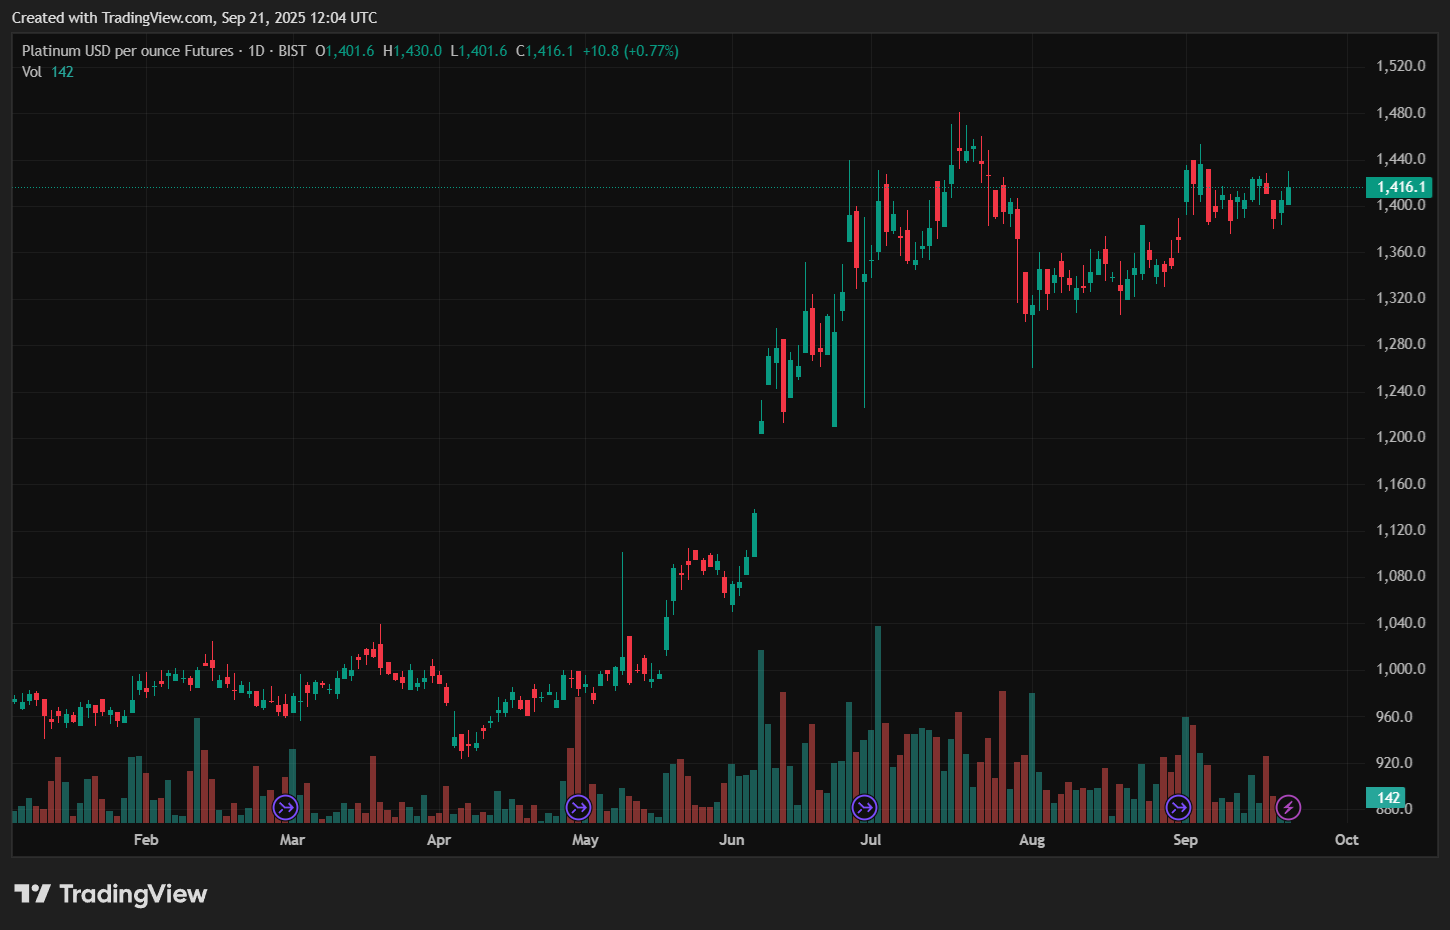Click the +10.8 (+0.77%) change value
Viewport: 1450px width, 930px height.
pos(630,51)
